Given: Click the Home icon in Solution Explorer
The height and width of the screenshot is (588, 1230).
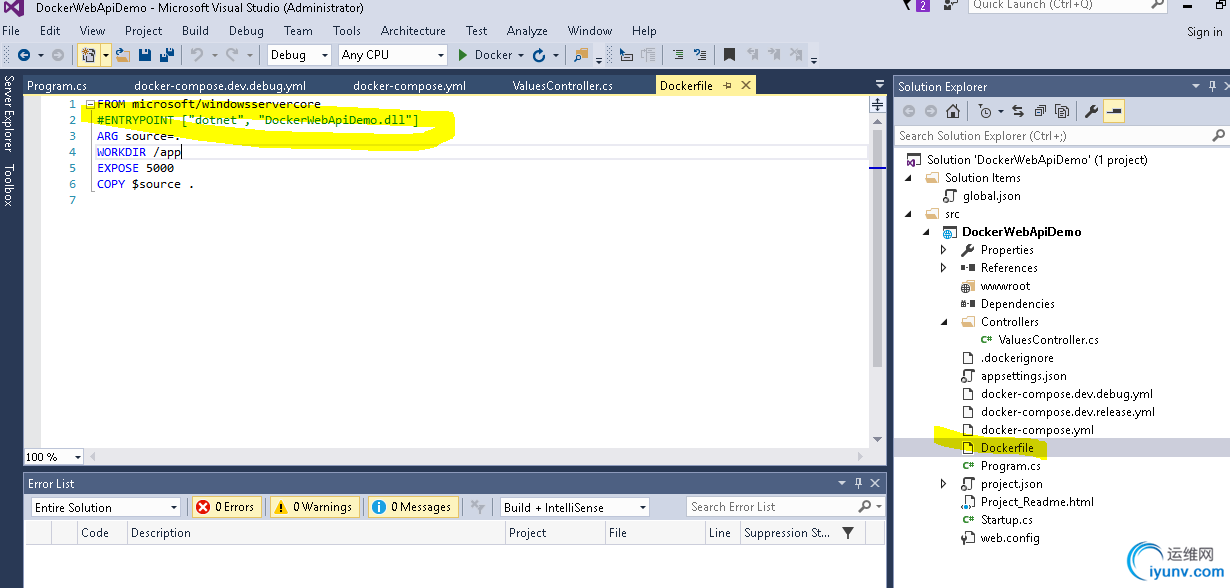Looking at the screenshot, I should 953,111.
